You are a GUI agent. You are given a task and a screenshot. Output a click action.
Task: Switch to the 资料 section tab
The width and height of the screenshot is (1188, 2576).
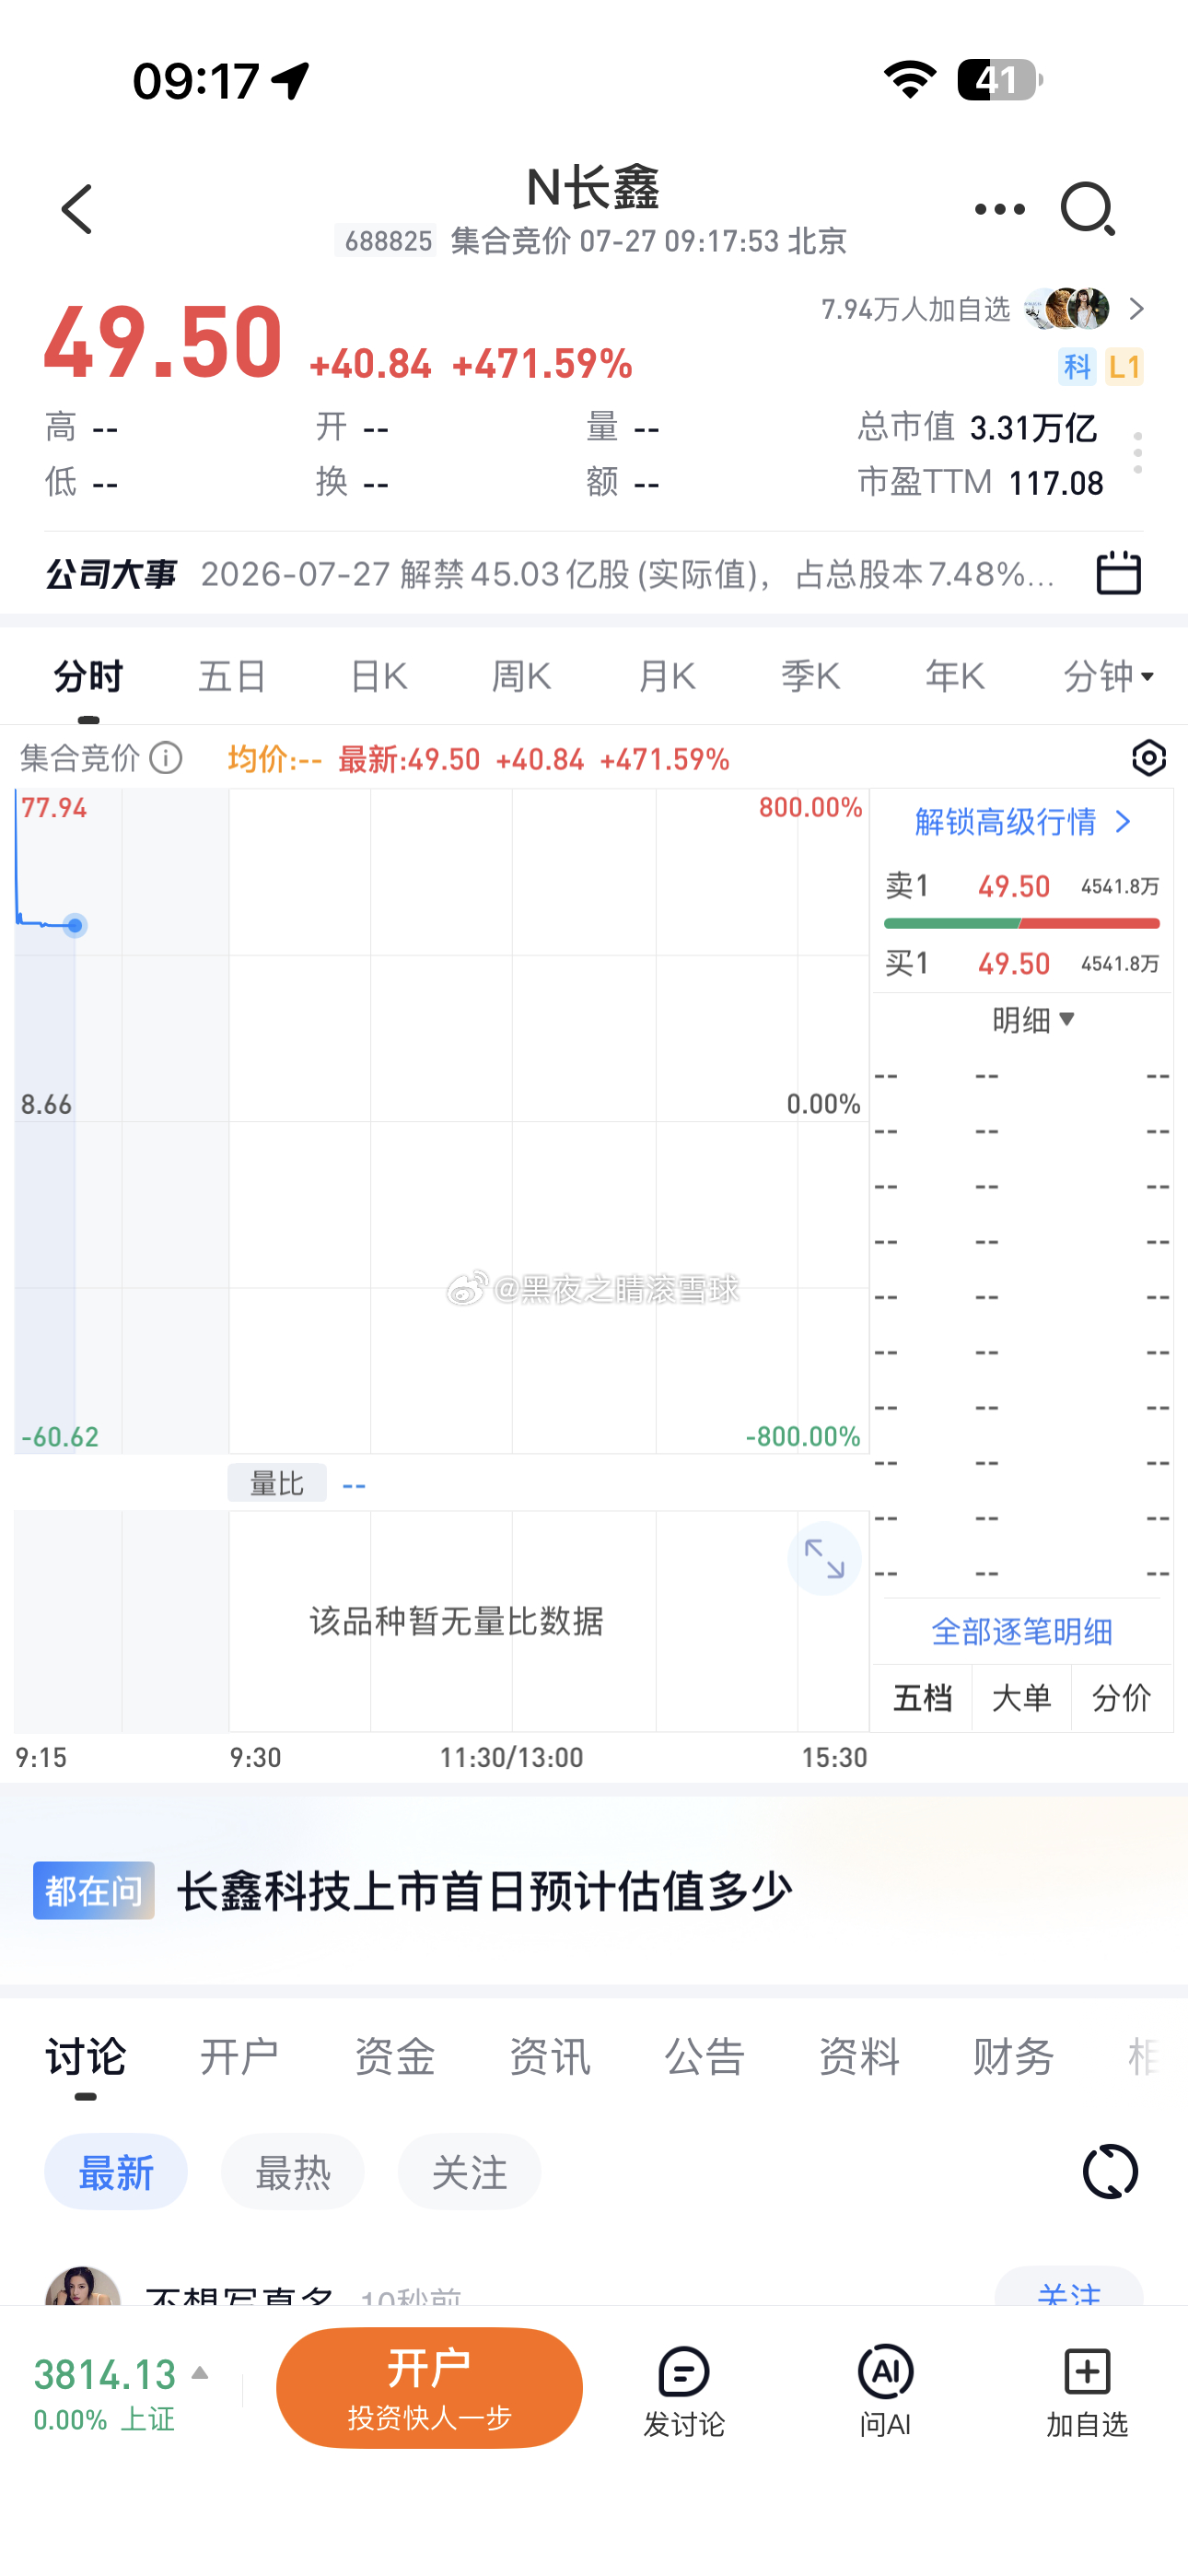coord(859,2058)
